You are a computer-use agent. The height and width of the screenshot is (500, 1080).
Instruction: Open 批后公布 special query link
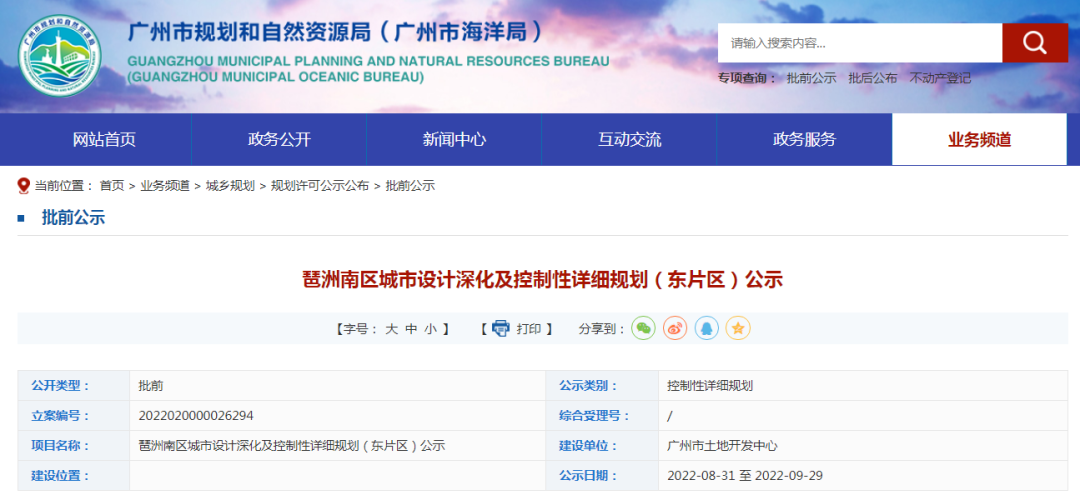(x=873, y=79)
